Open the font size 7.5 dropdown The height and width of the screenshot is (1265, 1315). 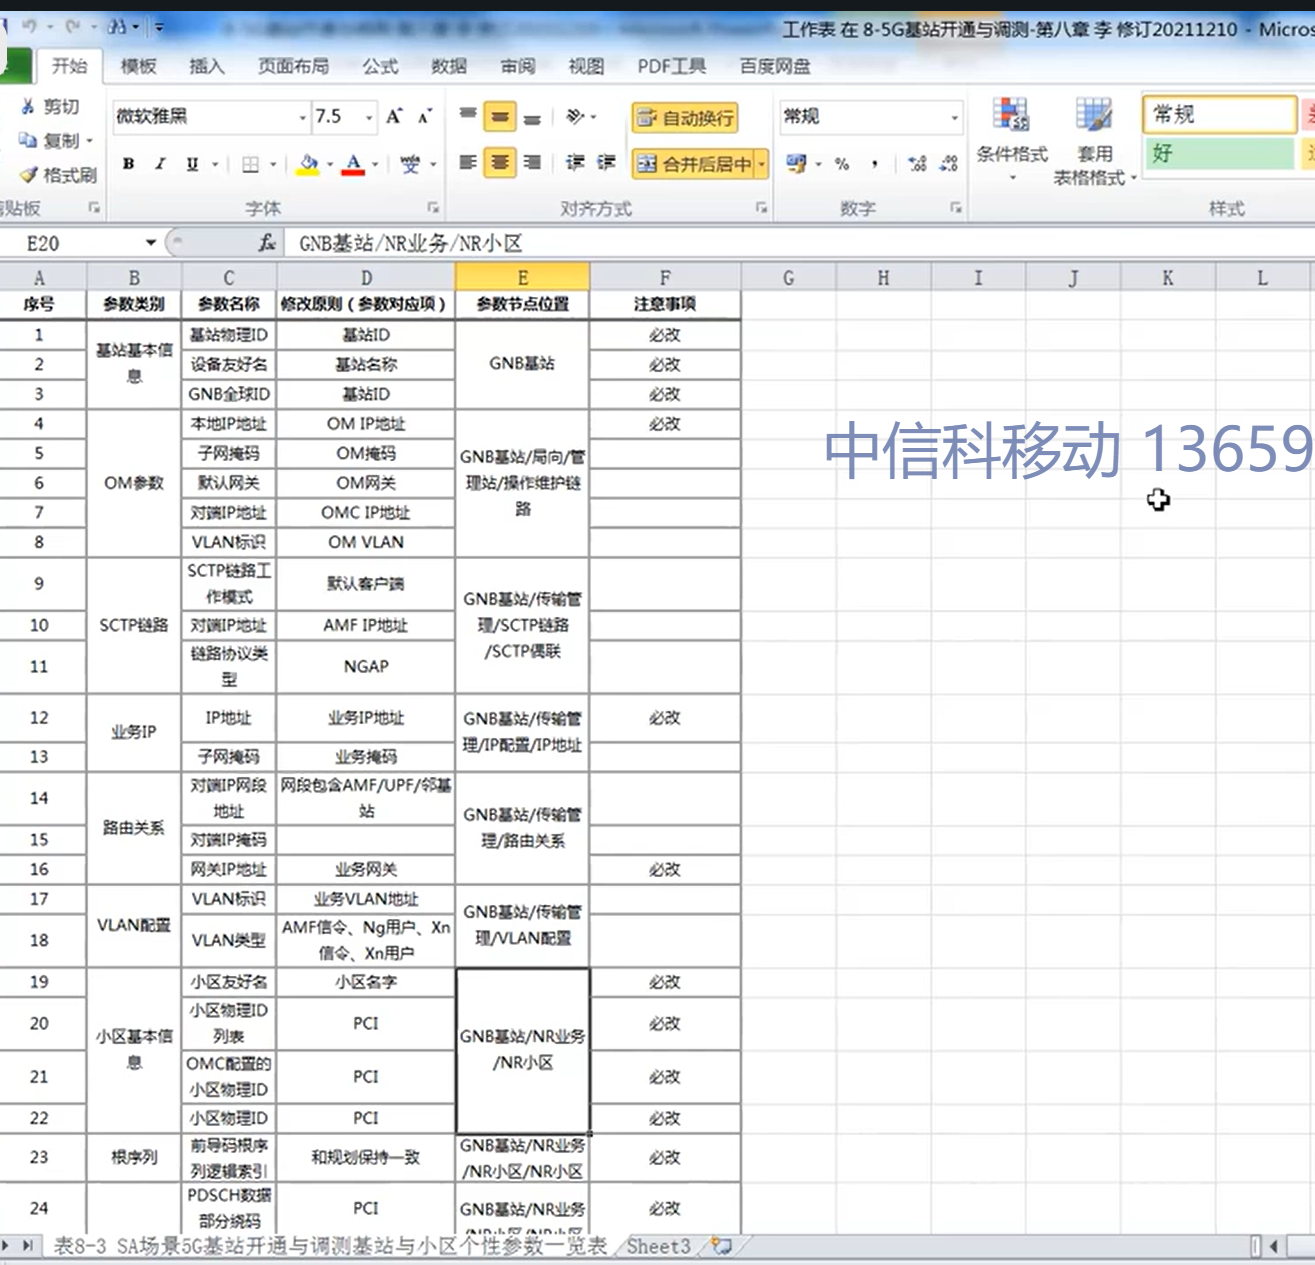(369, 118)
